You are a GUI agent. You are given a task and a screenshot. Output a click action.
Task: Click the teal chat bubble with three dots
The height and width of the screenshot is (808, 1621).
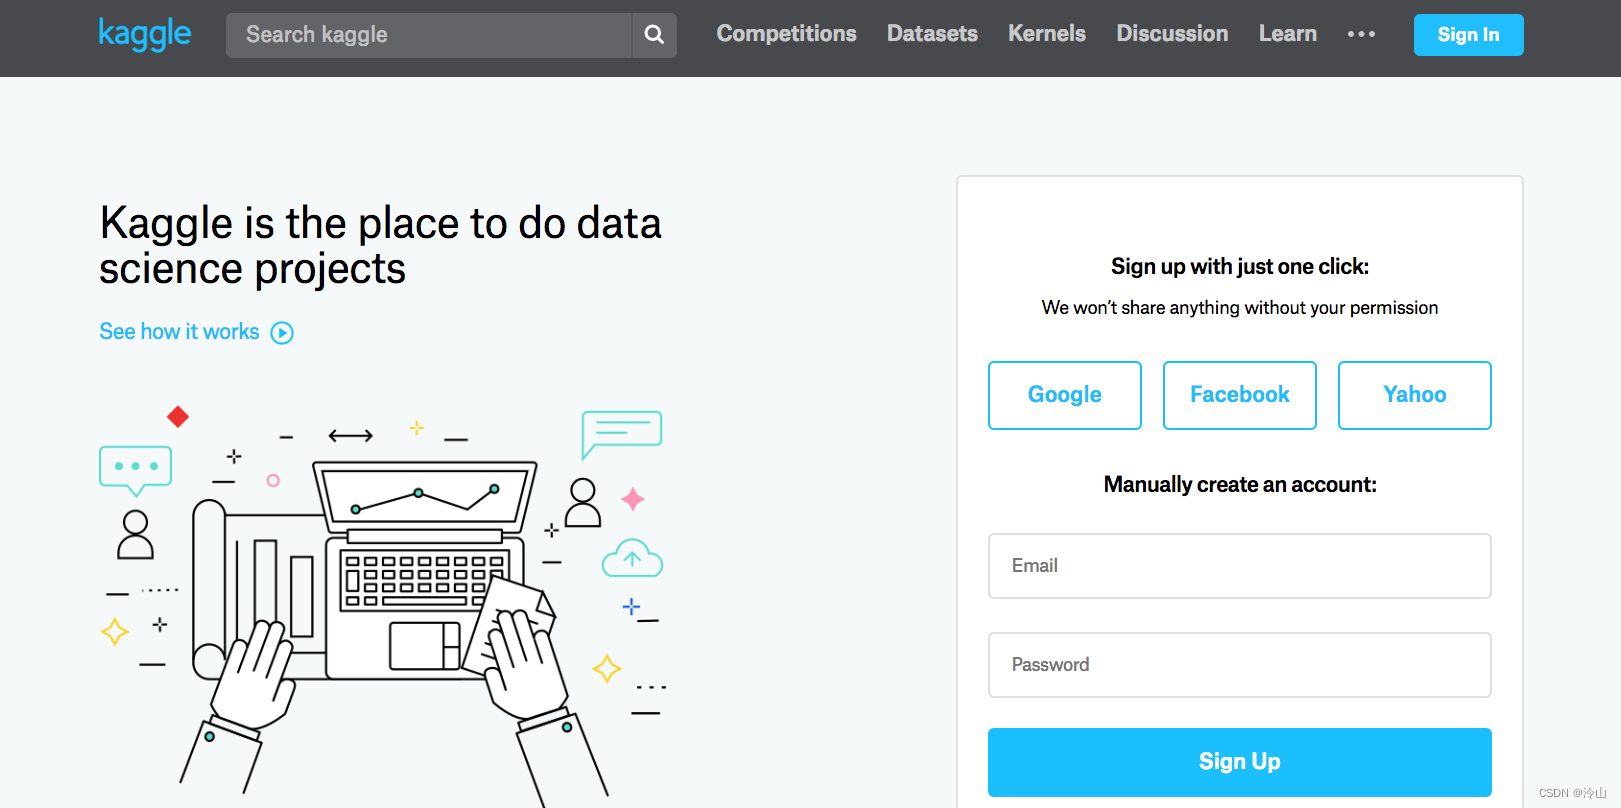[x=135, y=468]
